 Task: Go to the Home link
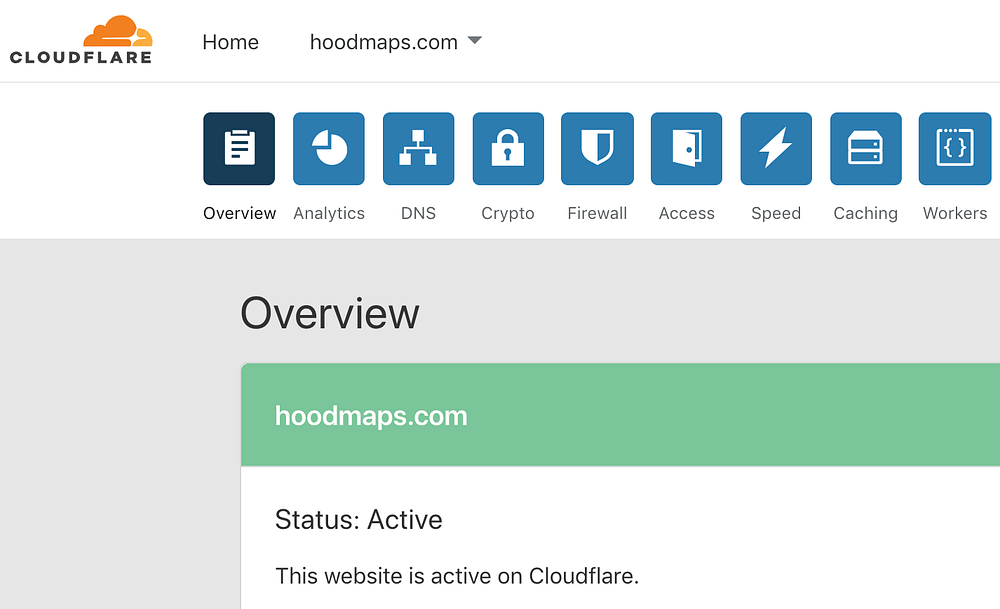(x=230, y=42)
